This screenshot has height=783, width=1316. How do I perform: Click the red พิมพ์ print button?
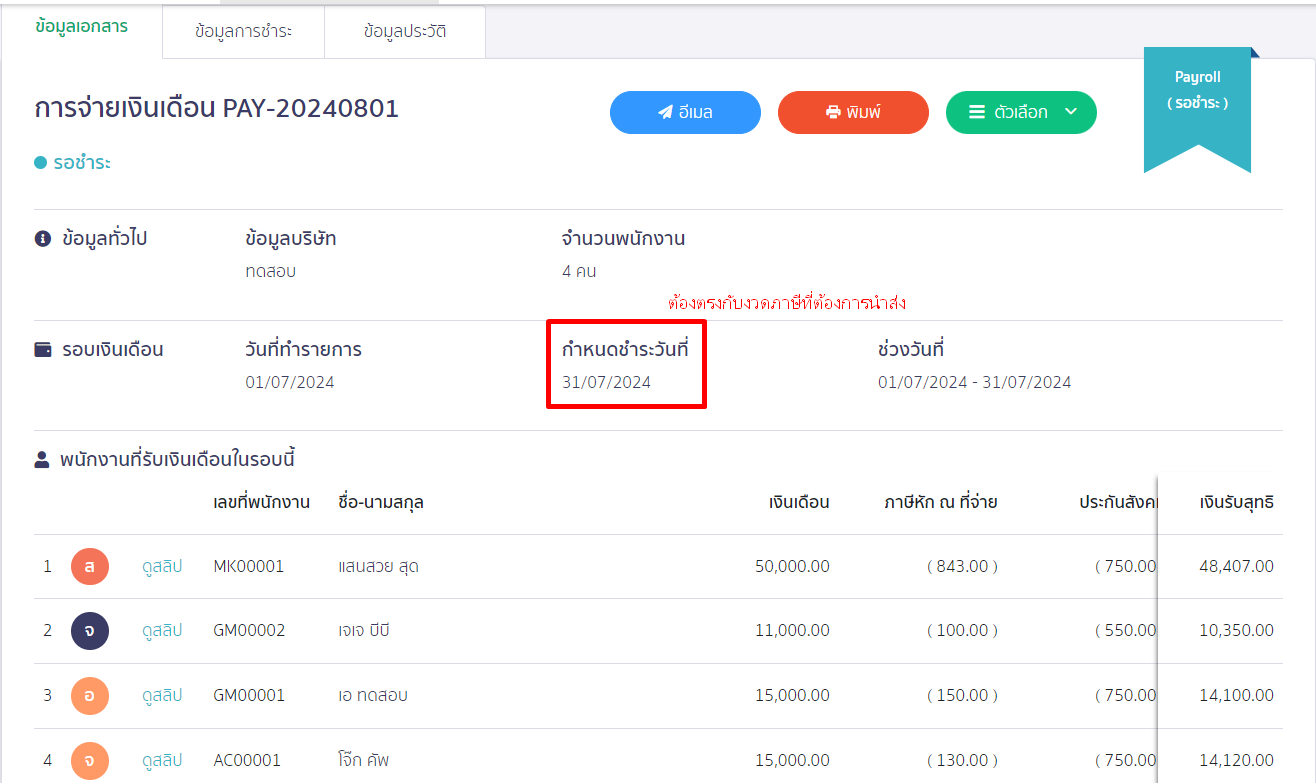tap(853, 112)
